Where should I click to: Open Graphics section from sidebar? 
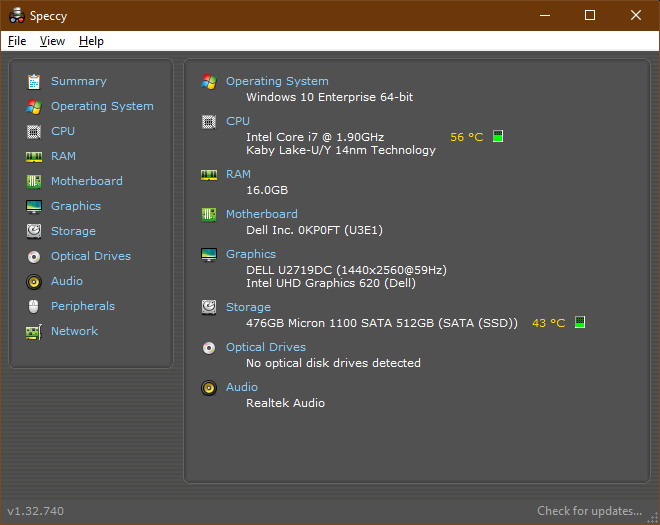pyautogui.click(x=76, y=206)
